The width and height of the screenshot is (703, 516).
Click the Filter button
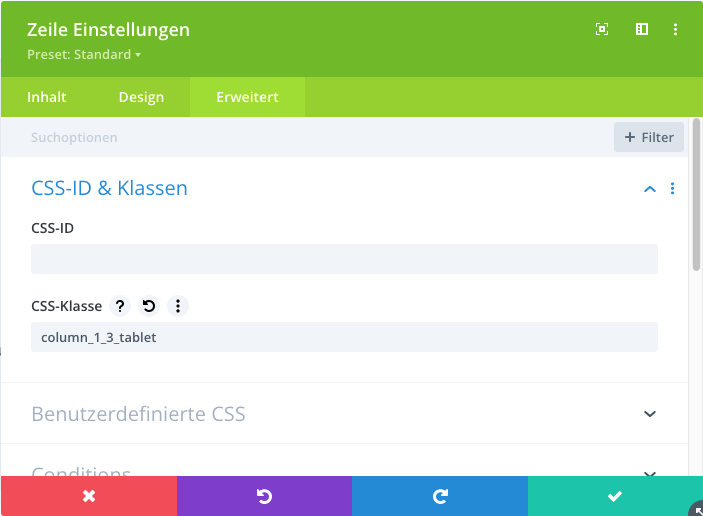pos(649,137)
